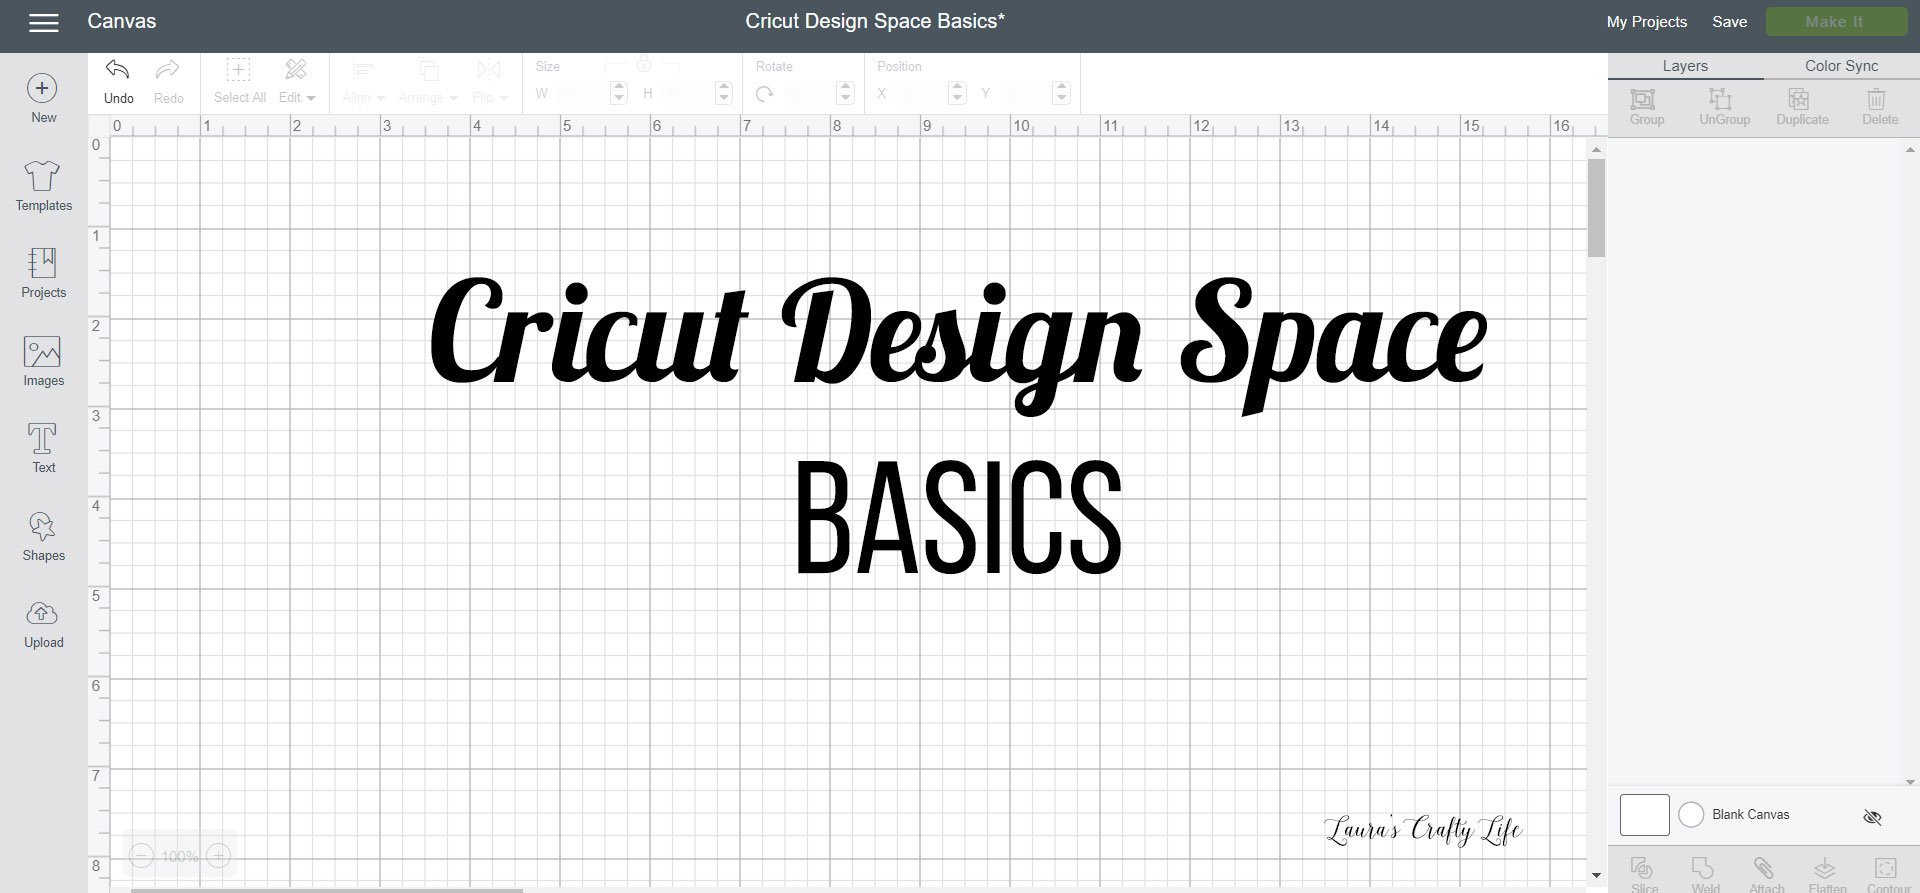Click the layers panel scroll-down arrow
The height and width of the screenshot is (893, 1920).
pos(1910,782)
